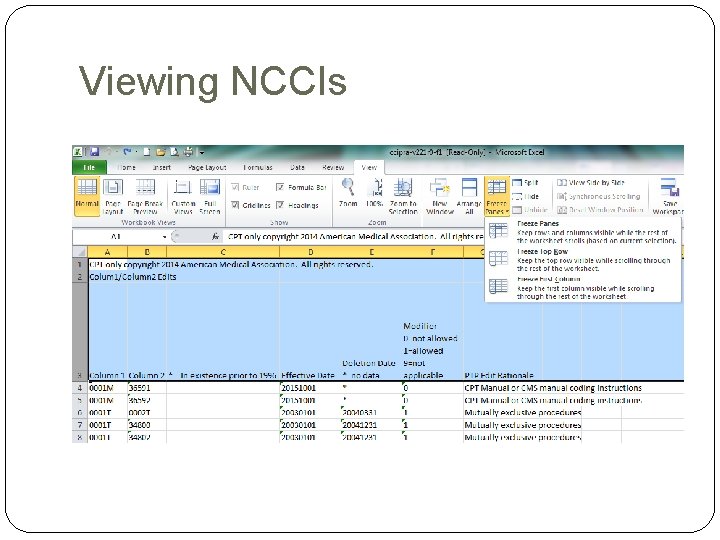Image resolution: width=720 pixels, height=540 pixels.
Task: Set zoom to 100%
Action: pos(374,193)
